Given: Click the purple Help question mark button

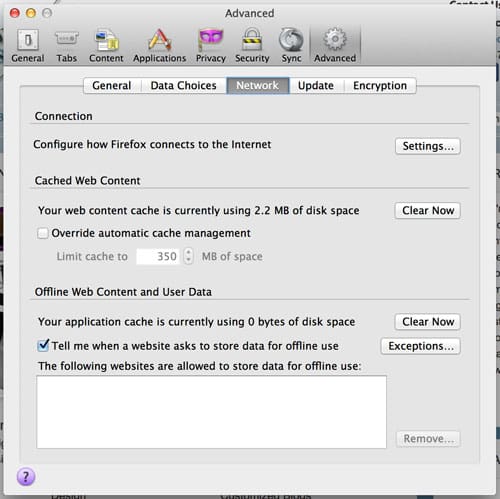Looking at the screenshot, I should [x=26, y=477].
